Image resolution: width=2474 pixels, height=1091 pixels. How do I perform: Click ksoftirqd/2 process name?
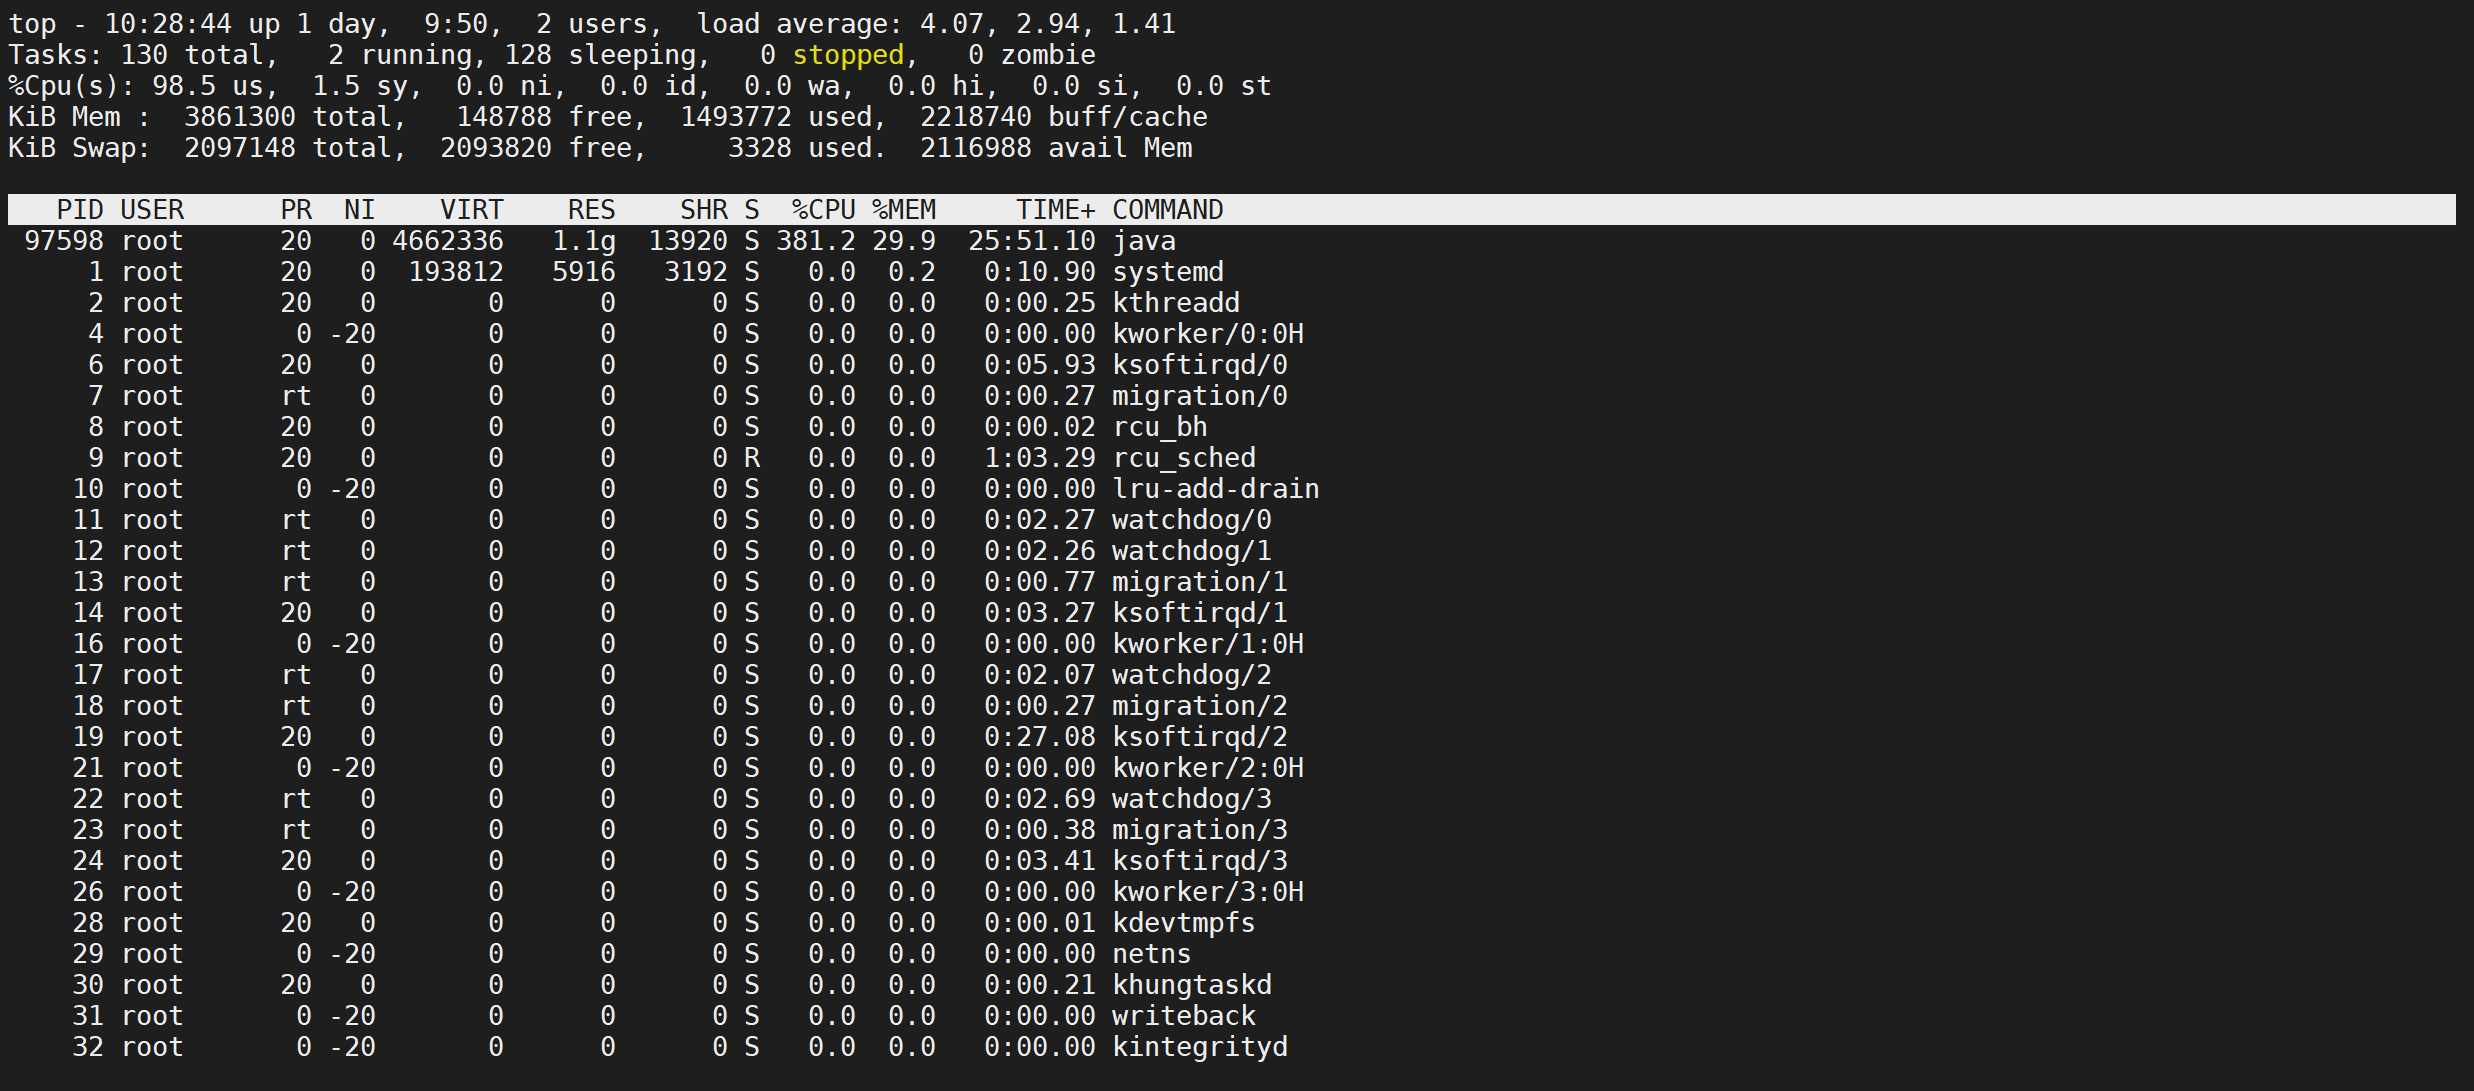point(1200,737)
